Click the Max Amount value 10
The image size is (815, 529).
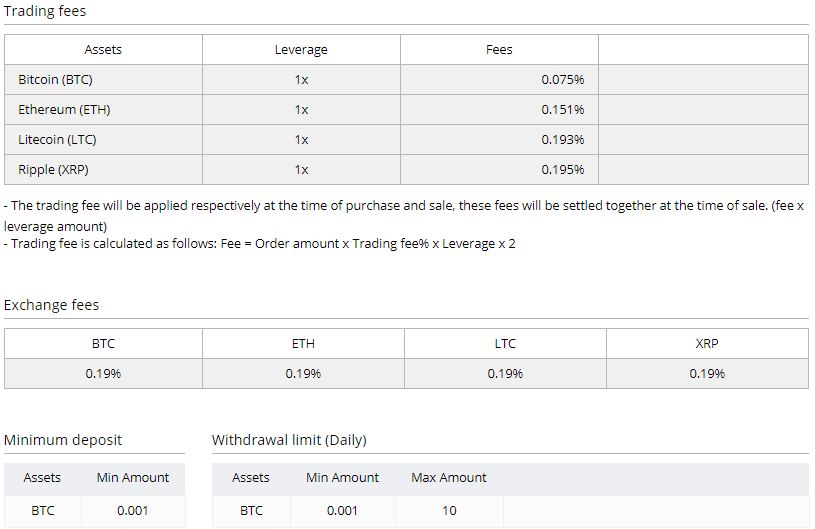449,510
